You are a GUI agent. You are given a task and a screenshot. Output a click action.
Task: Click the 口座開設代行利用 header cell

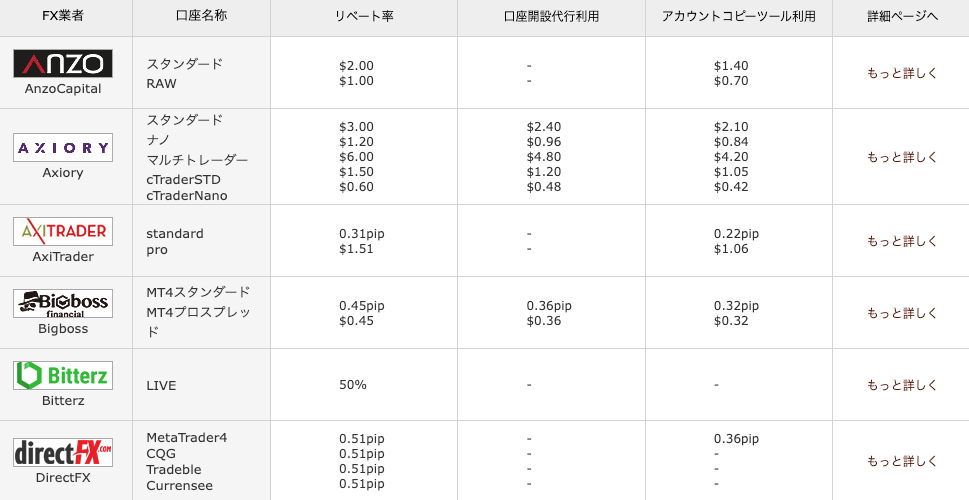pos(551,18)
